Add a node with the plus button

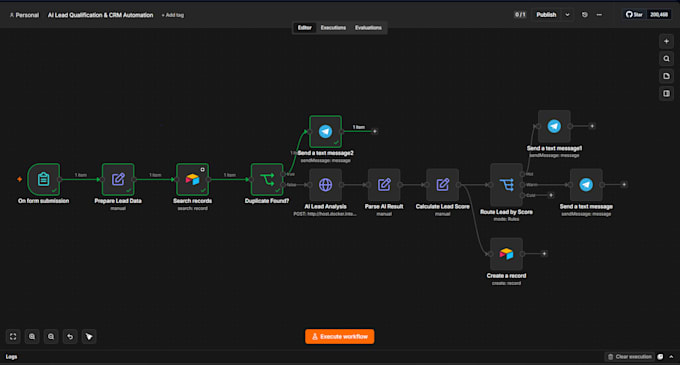[x=667, y=41]
